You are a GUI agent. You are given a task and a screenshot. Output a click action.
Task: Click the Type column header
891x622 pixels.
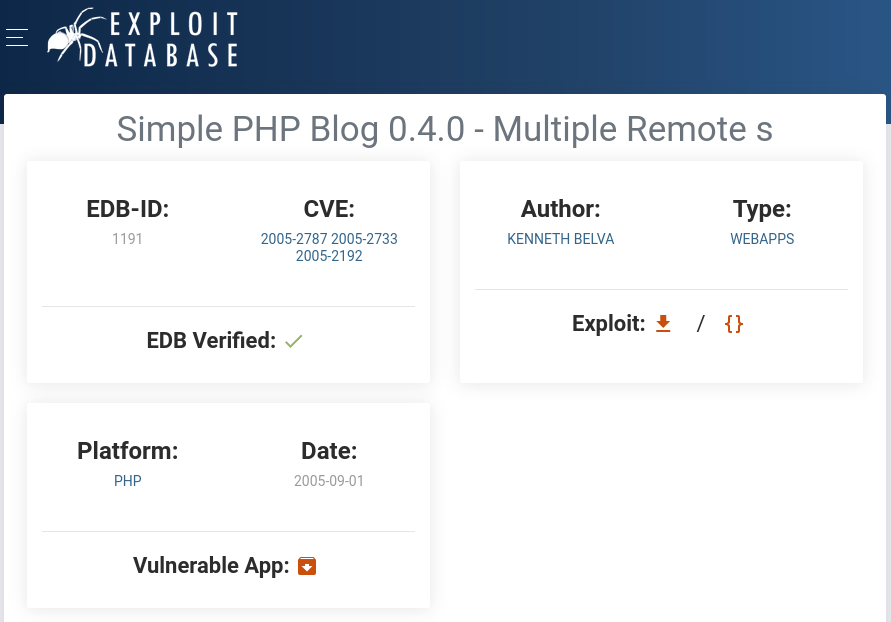click(x=762, y=209)
